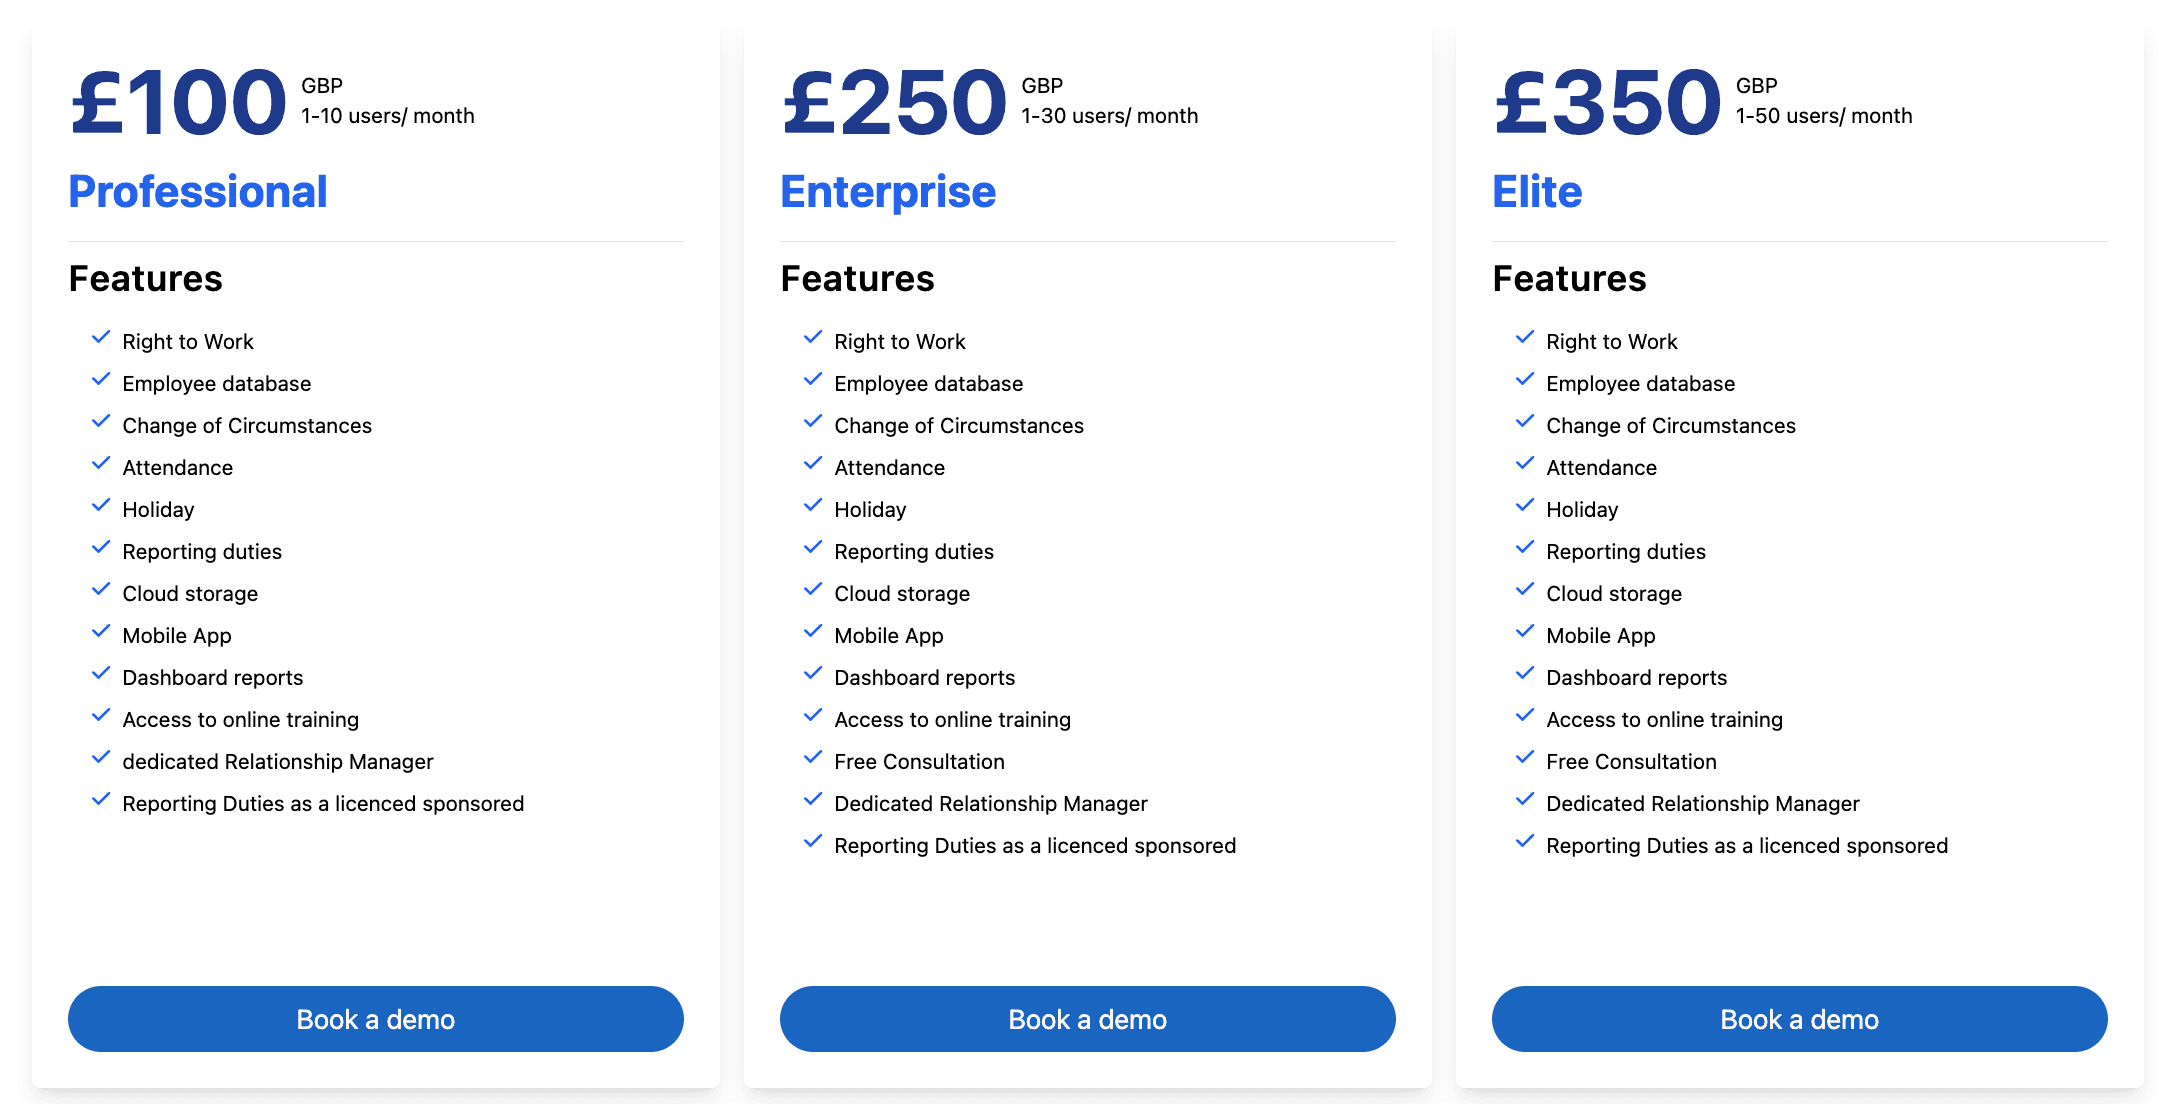Select the Professional plan title
Viewport: 2178px width, 1104px height.
tap(197, 191)
